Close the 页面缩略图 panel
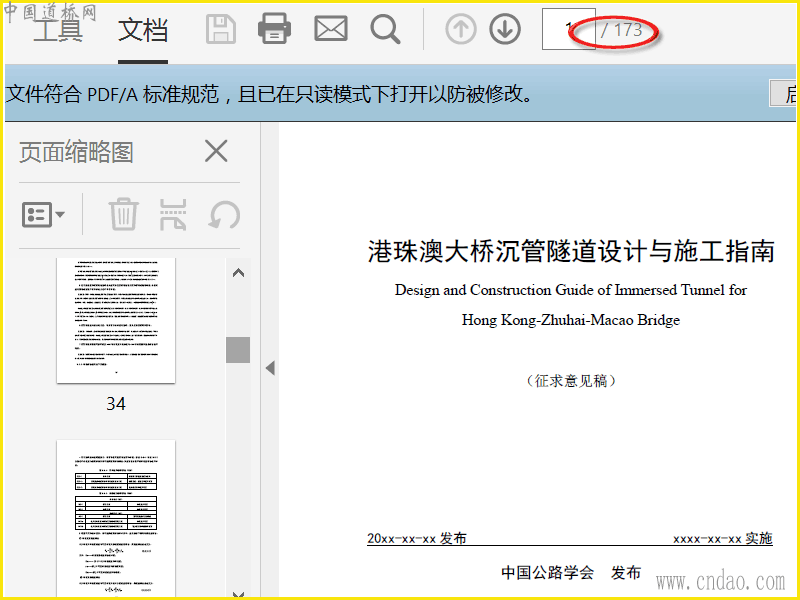The width and height of the screenshot is (800, 600). pos(216,151)
